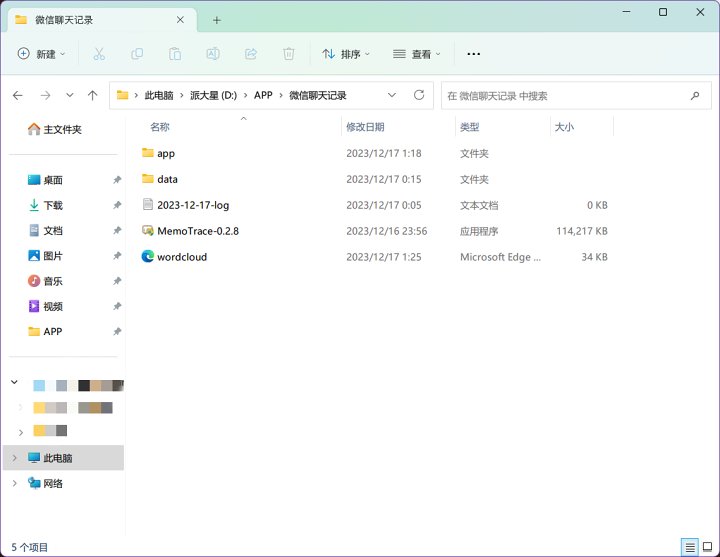Open the wordcloud Edge HTML file
The height and width of the screenshot is (557, 720).
coord(182,257)
